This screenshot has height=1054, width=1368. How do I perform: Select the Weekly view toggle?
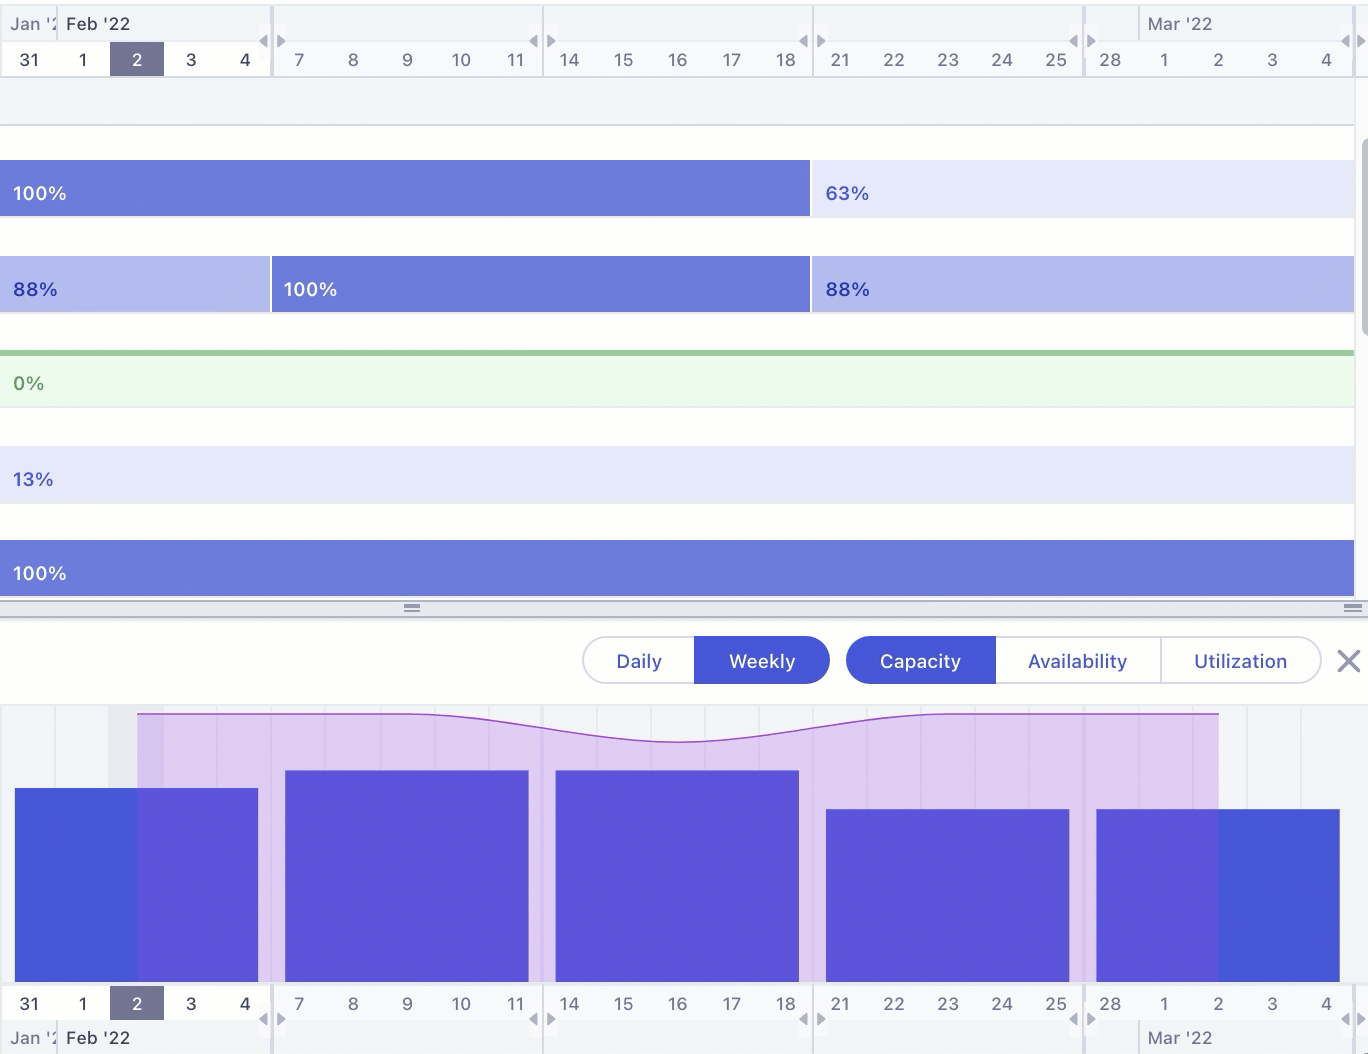762,661
